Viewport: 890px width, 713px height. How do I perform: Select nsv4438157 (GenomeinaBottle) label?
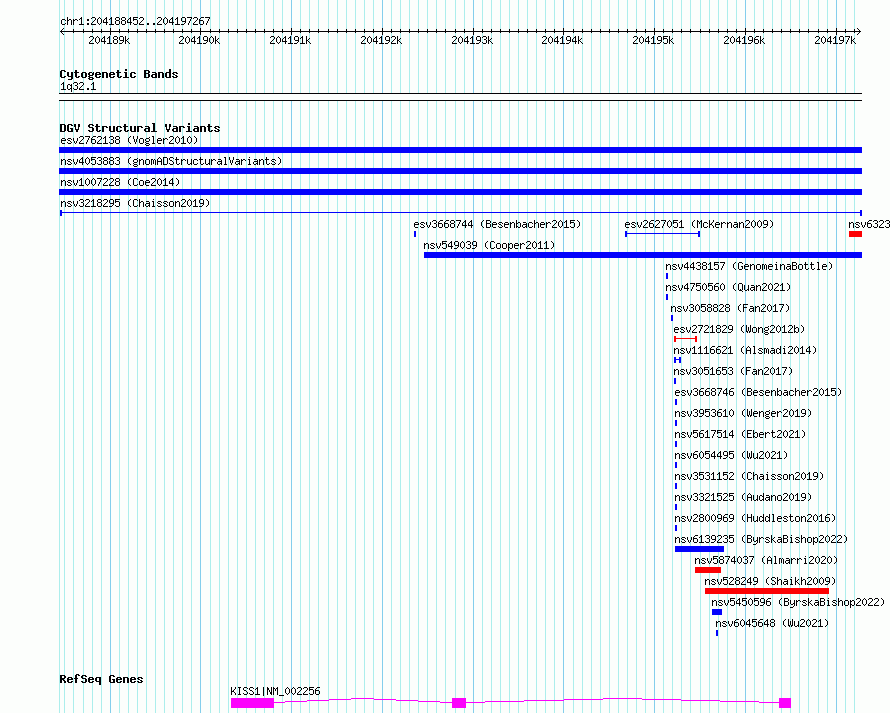tap(749, 266)
